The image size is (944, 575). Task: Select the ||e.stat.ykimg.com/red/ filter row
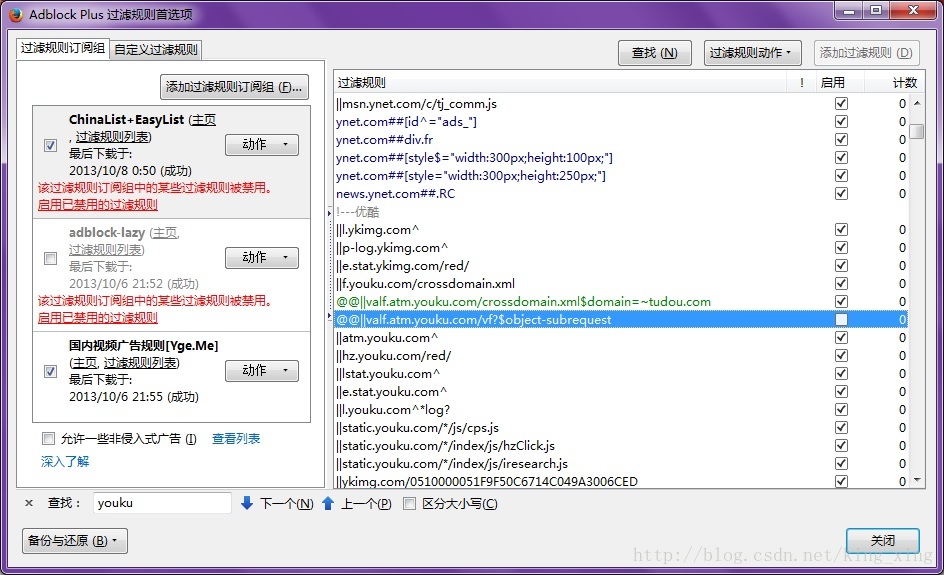620,266
